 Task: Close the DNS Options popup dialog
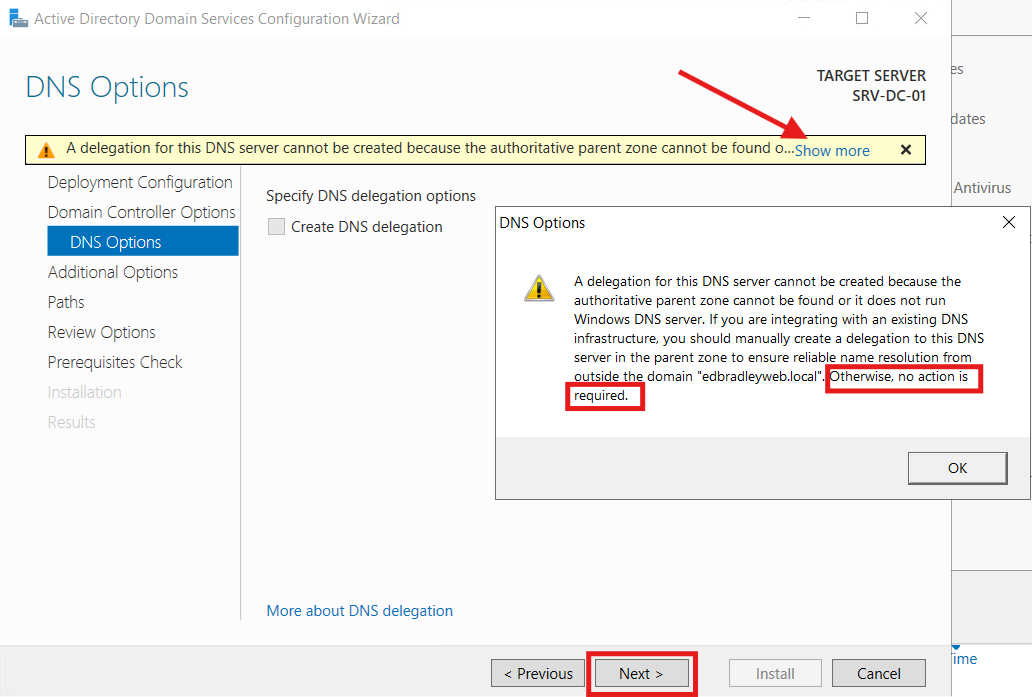point(1009,222)
